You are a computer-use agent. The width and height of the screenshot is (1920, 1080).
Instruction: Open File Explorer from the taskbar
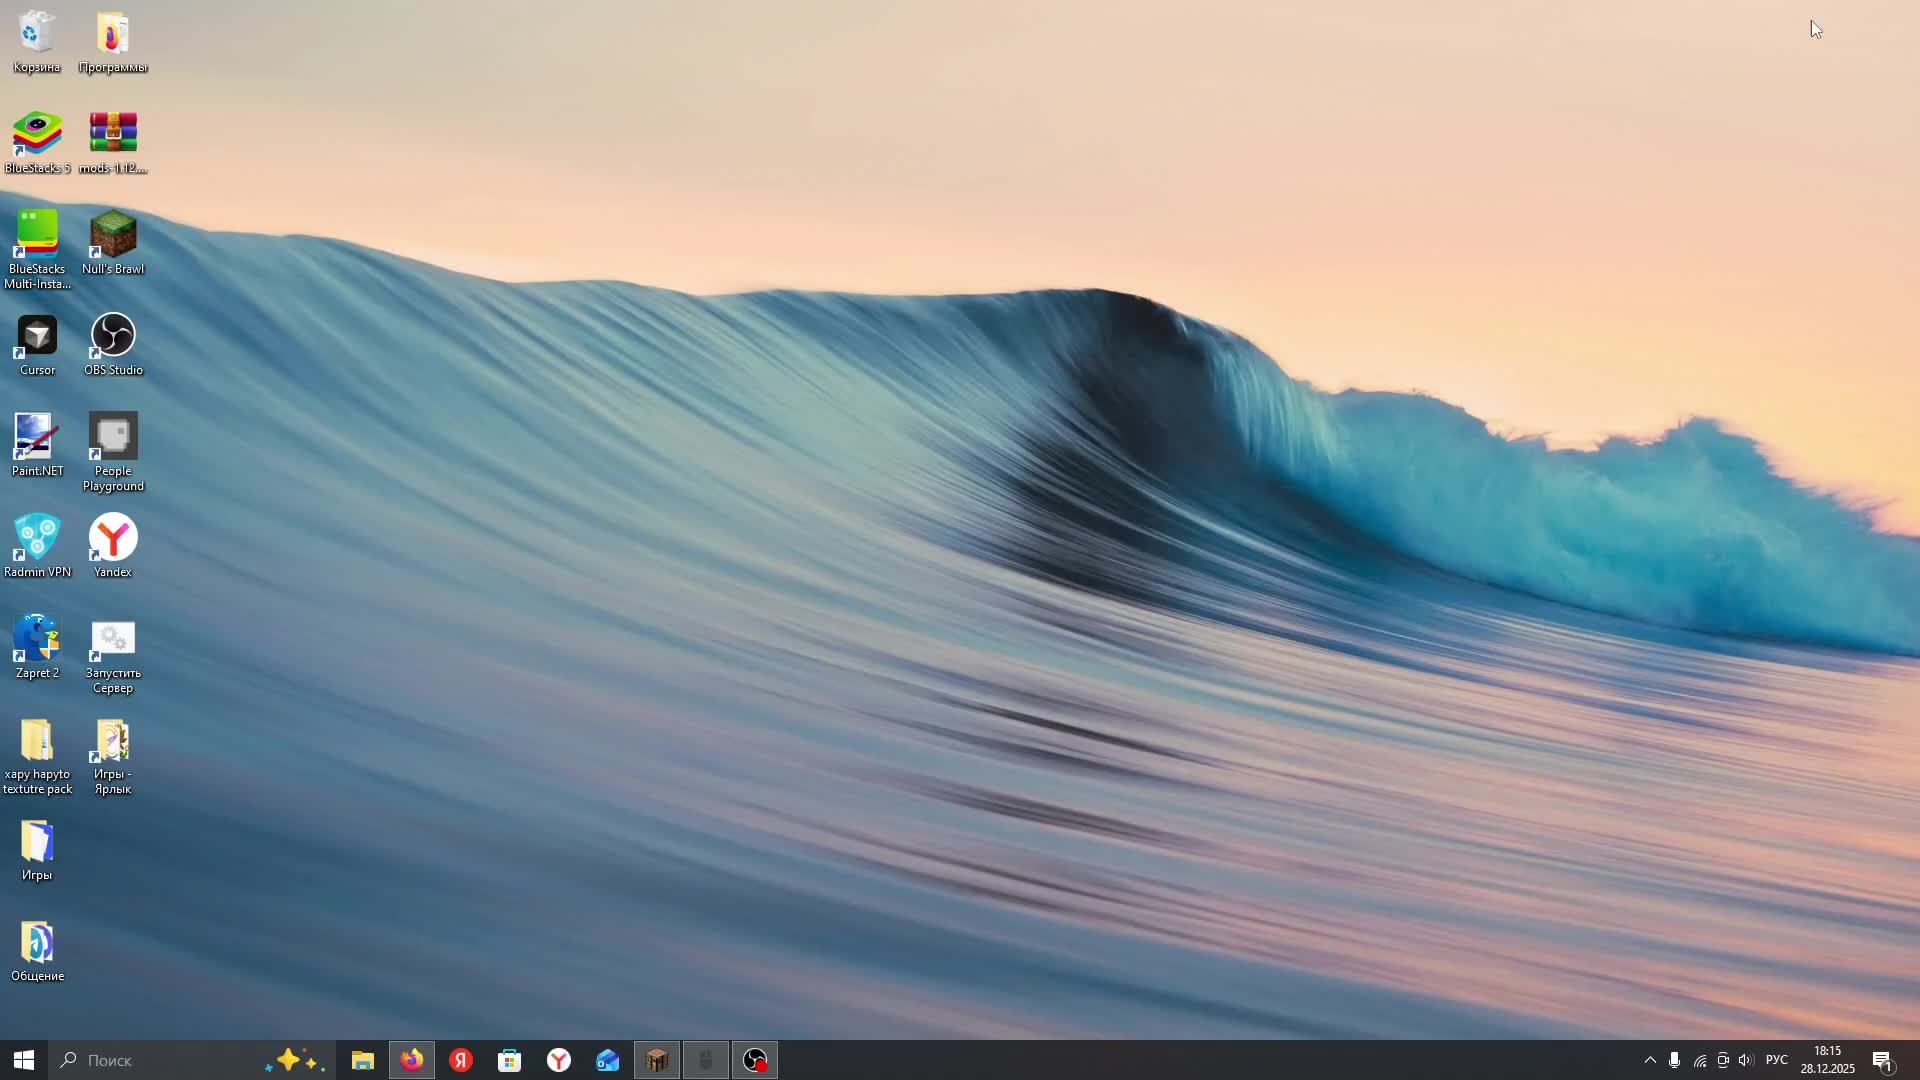363,1060
